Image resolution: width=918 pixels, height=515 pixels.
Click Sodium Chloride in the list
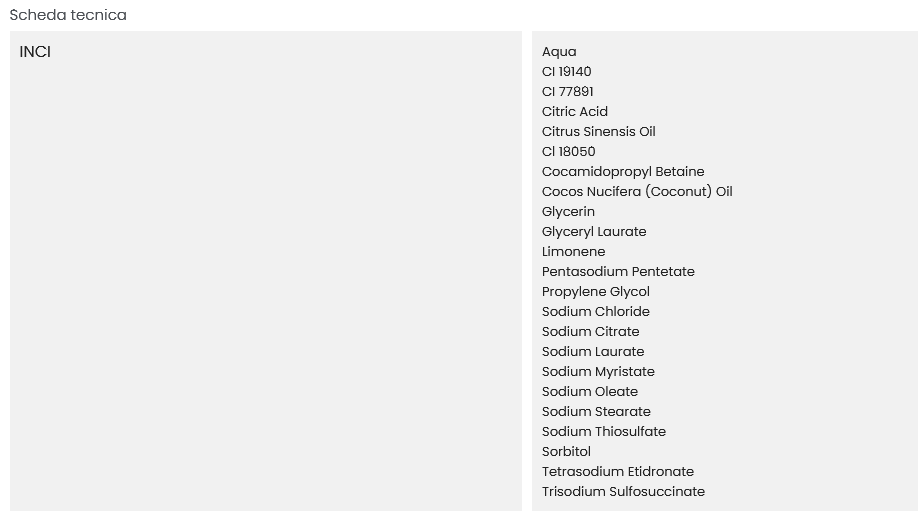click(x=595, y=312)
